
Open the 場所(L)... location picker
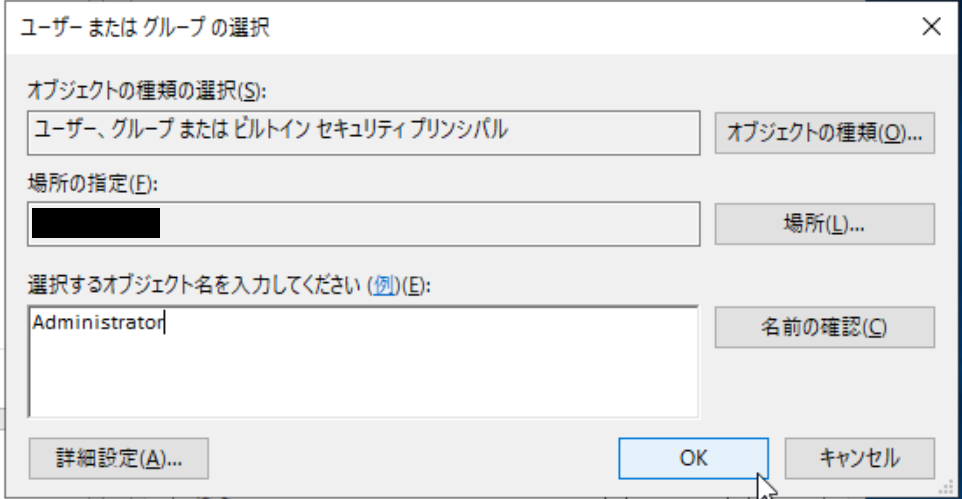point(824,224)
